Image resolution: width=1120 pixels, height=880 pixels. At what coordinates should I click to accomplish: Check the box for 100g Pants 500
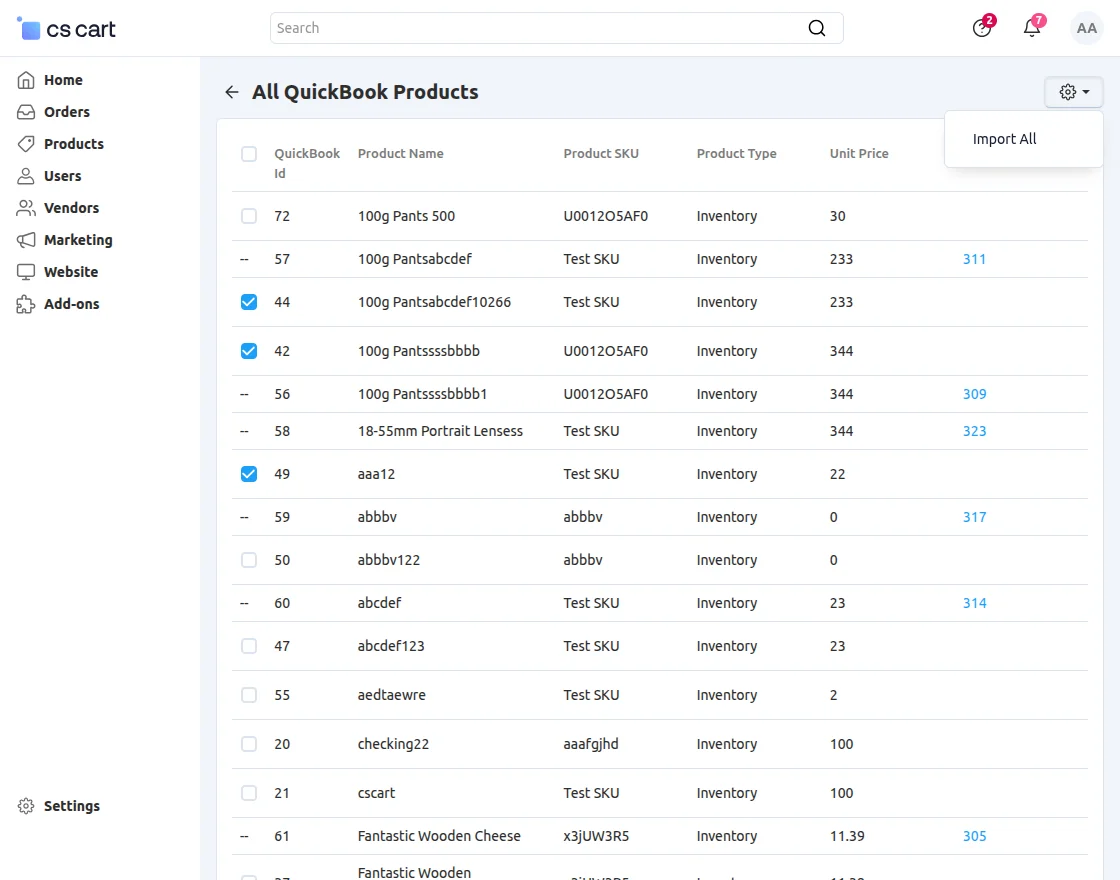(x=249, y=216)
